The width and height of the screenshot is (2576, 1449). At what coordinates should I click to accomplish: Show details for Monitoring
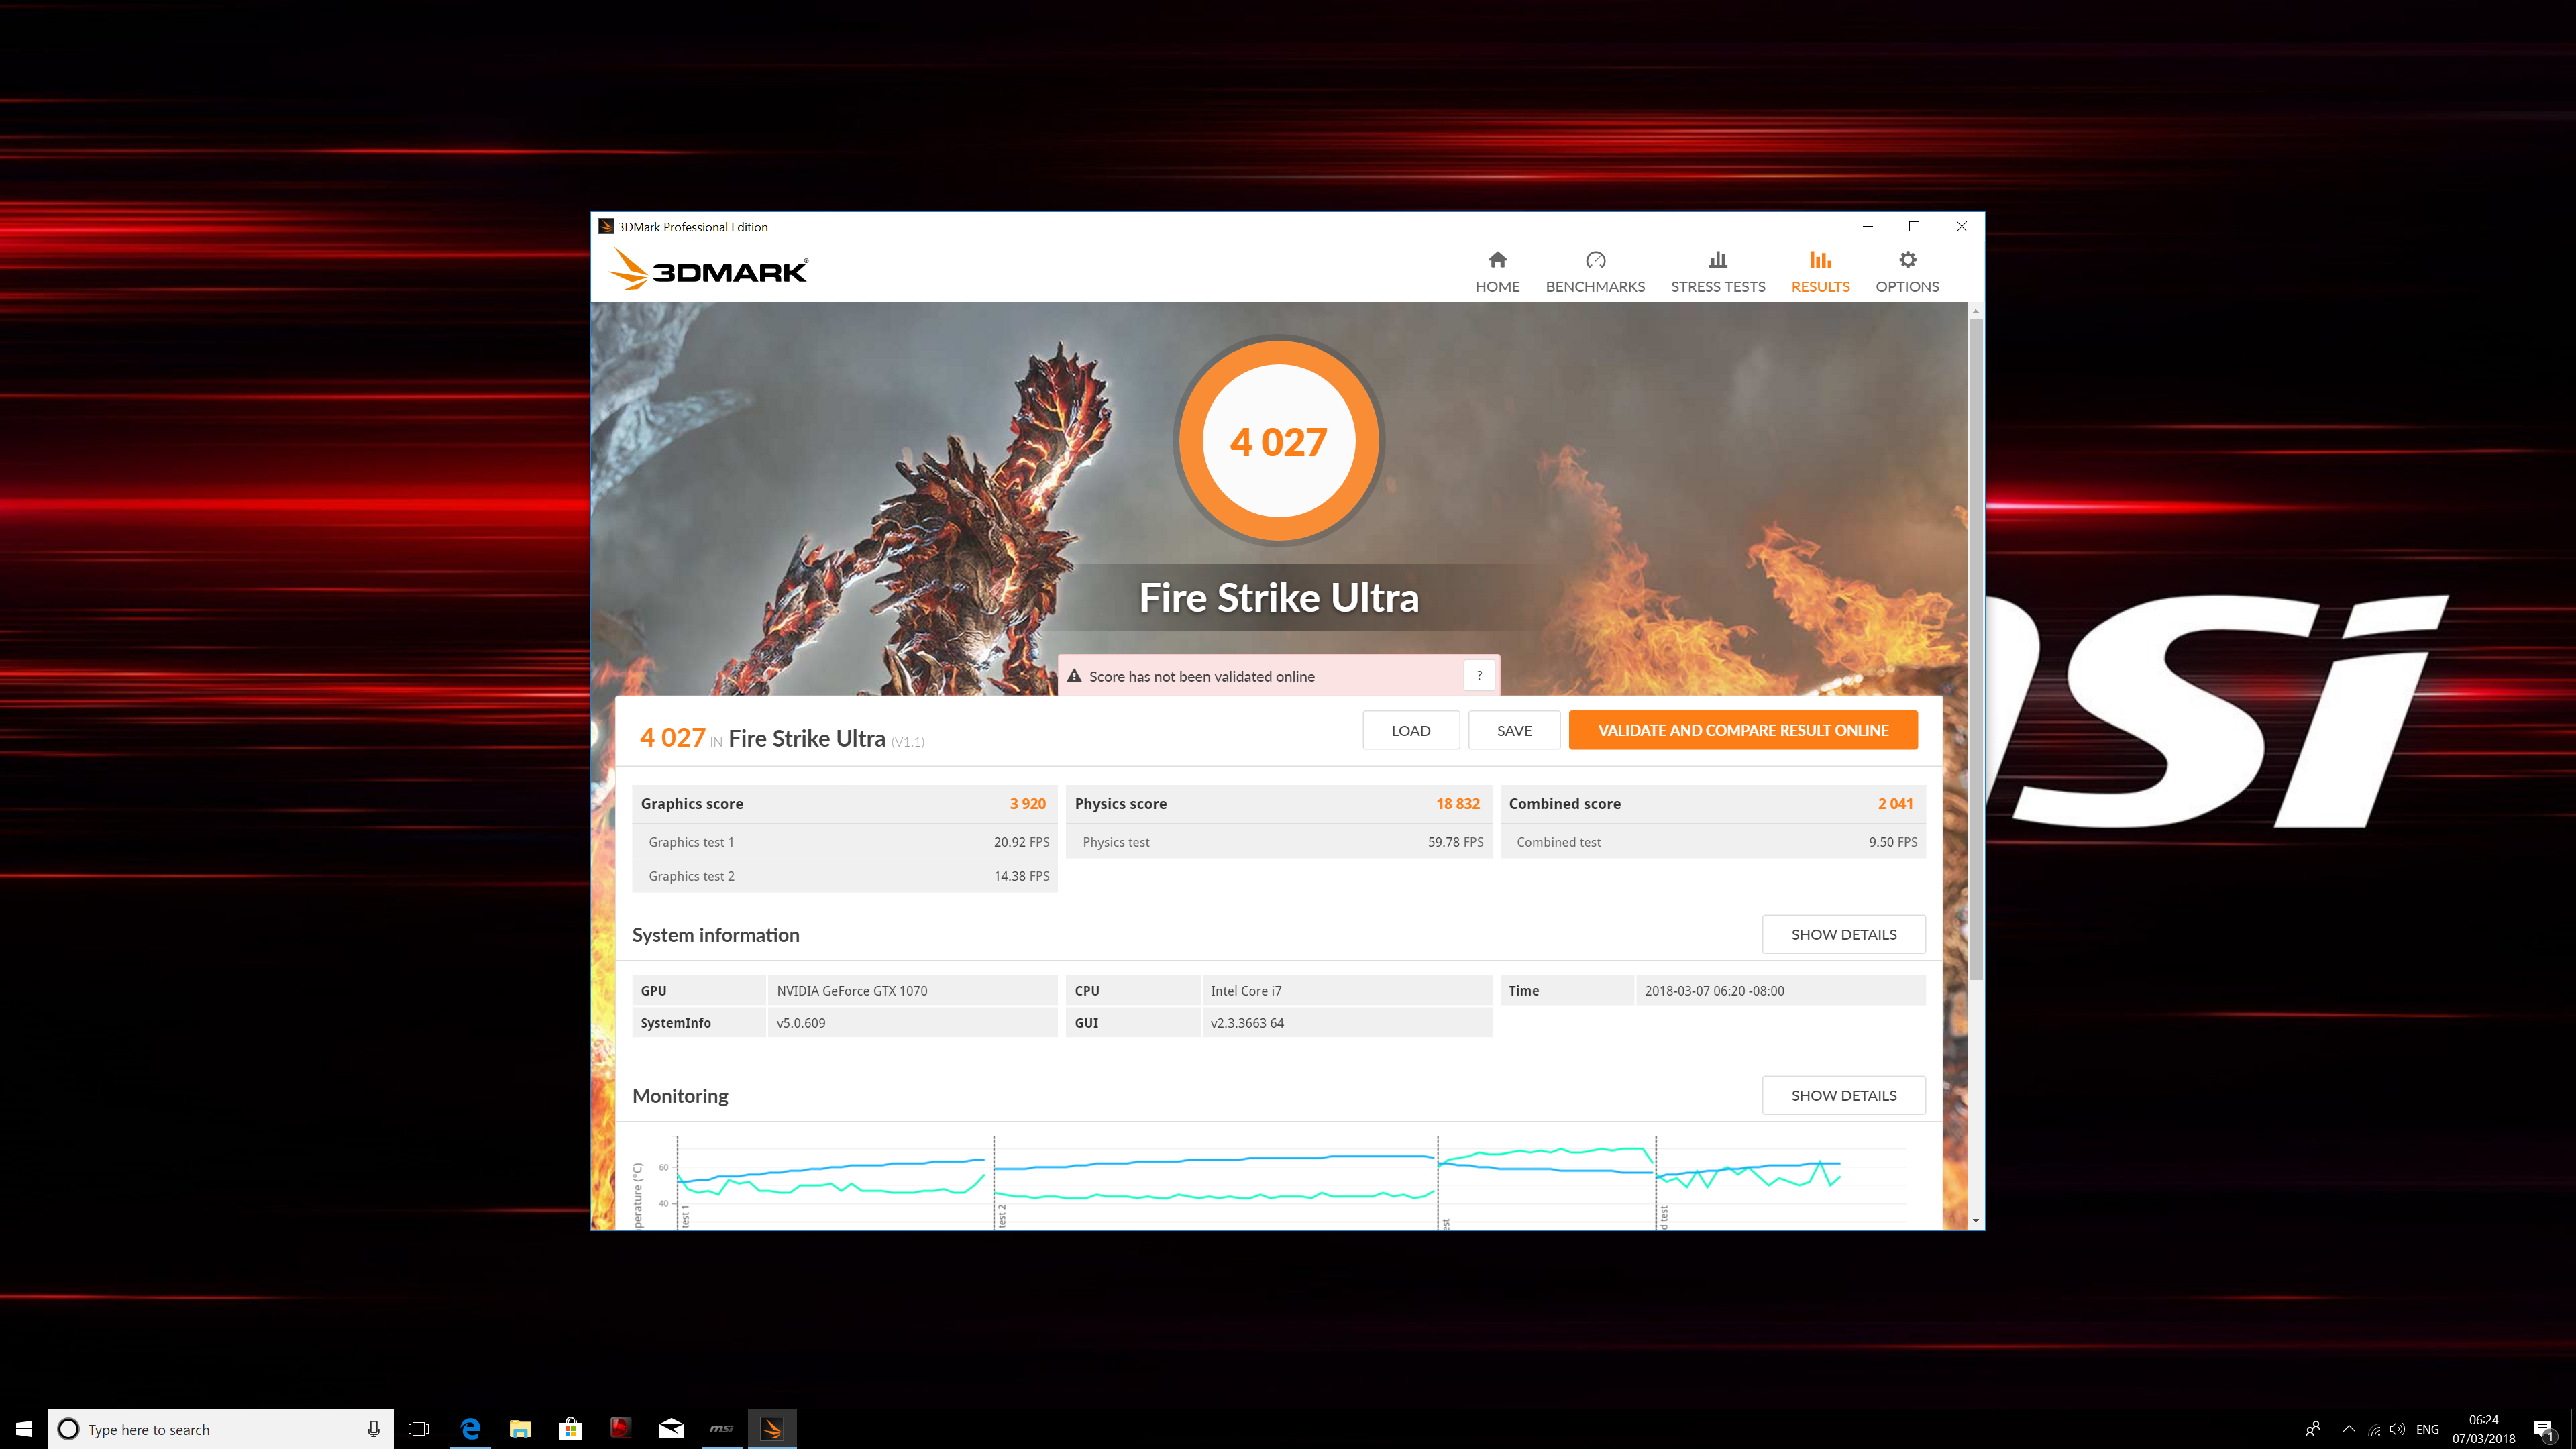tap(1843, 1095)
